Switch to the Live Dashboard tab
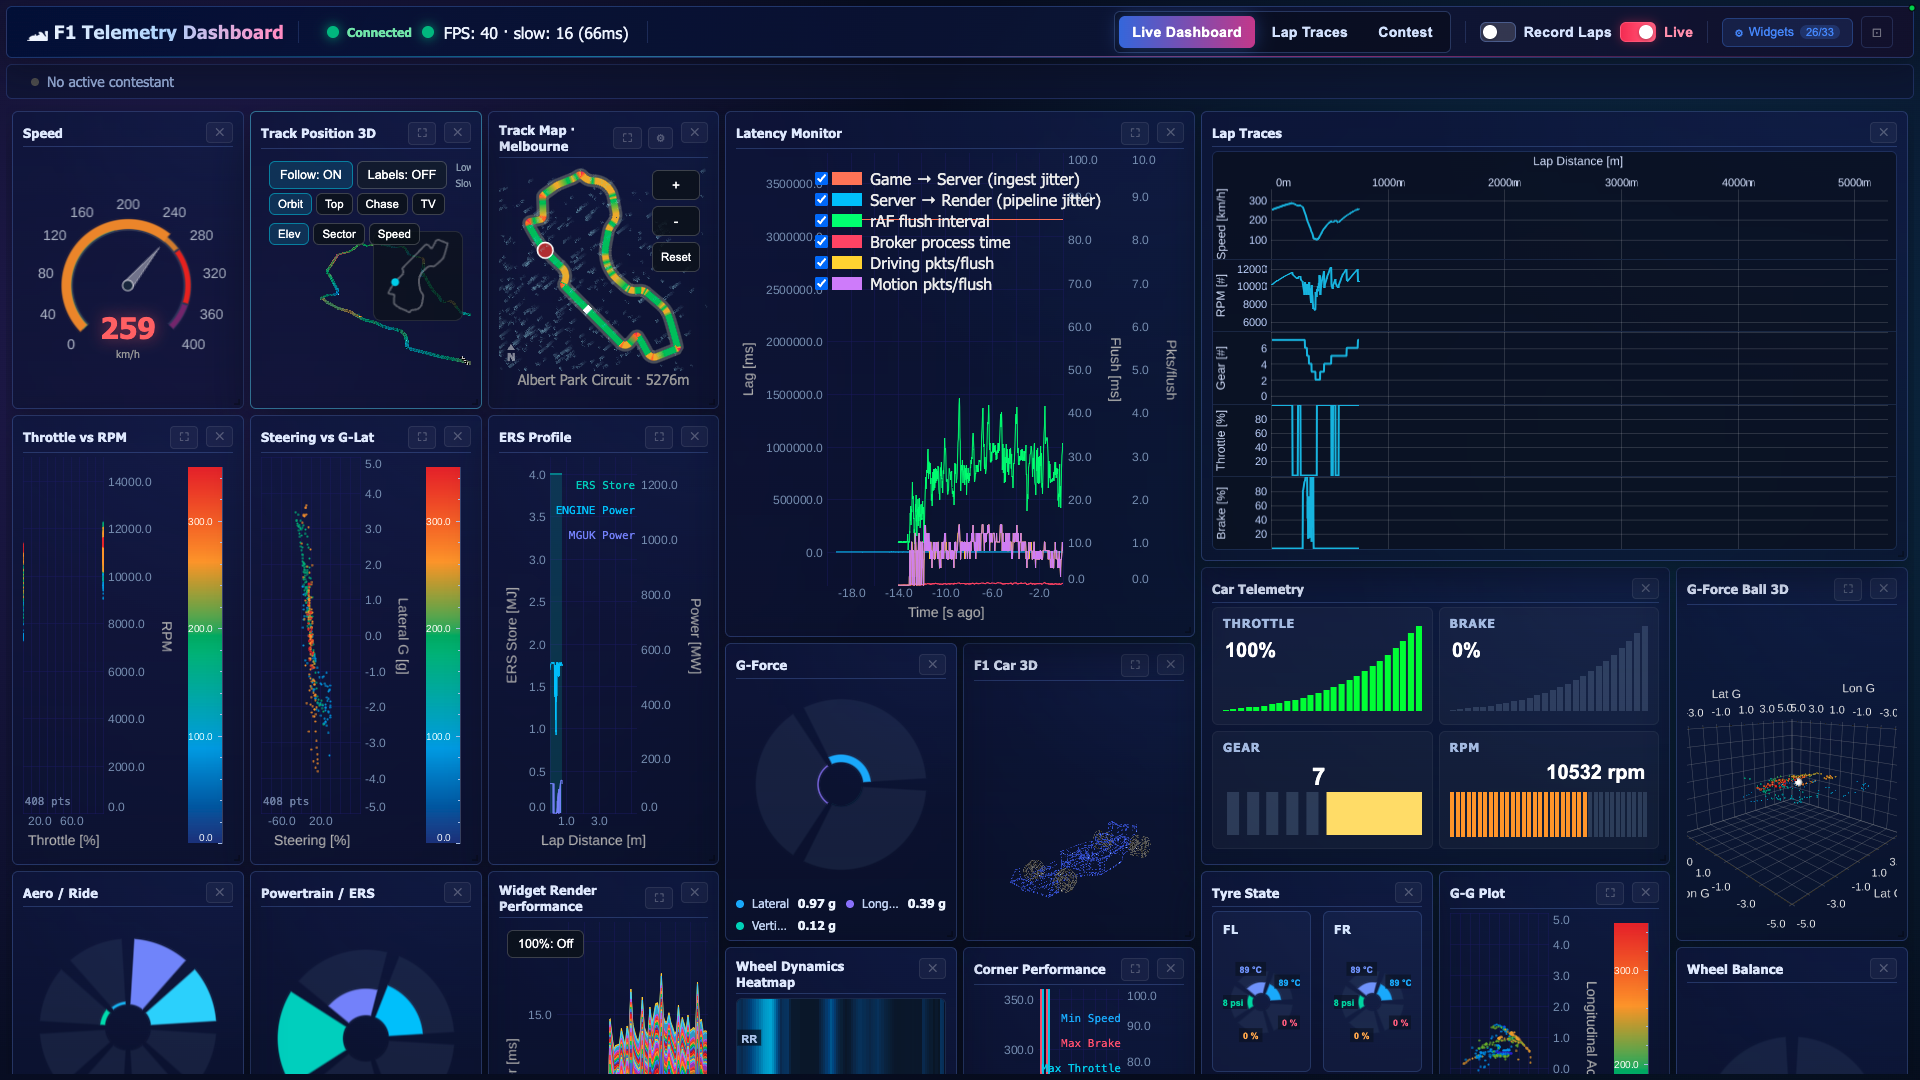The height and width of the screenshot is (1080, 1920). [1186, 32]
